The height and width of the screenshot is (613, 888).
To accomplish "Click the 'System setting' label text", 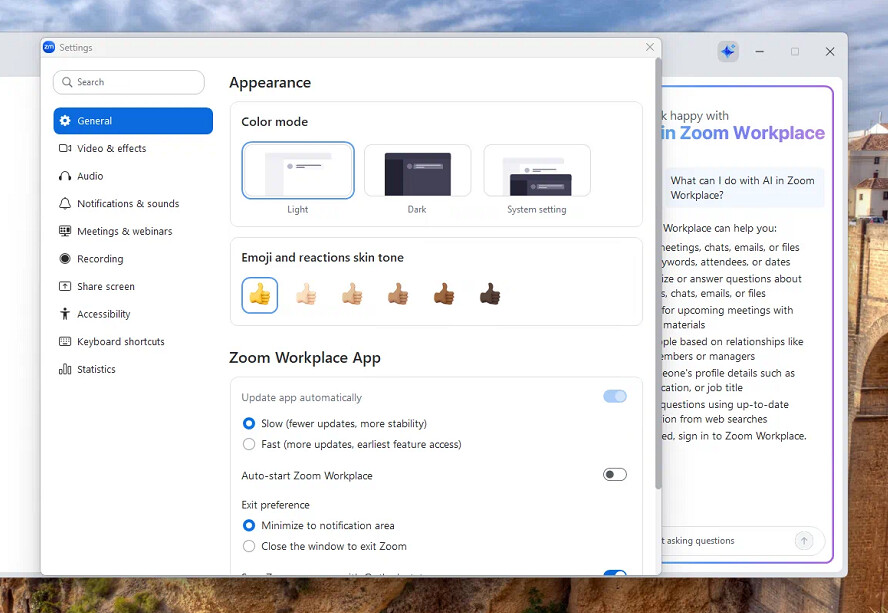I will click(536, 209).
